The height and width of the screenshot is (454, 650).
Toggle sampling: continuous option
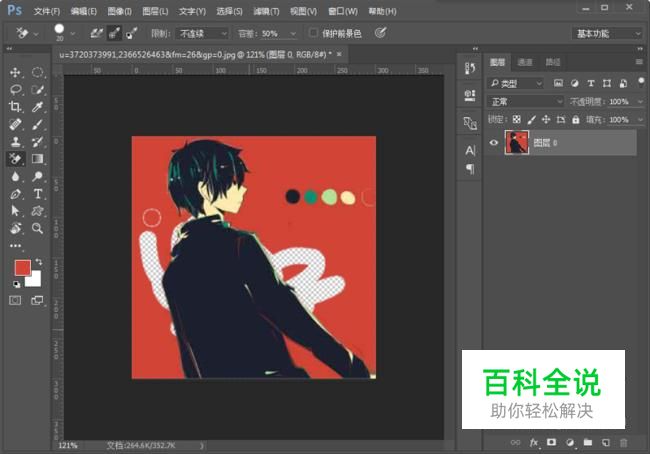[97, 33]
